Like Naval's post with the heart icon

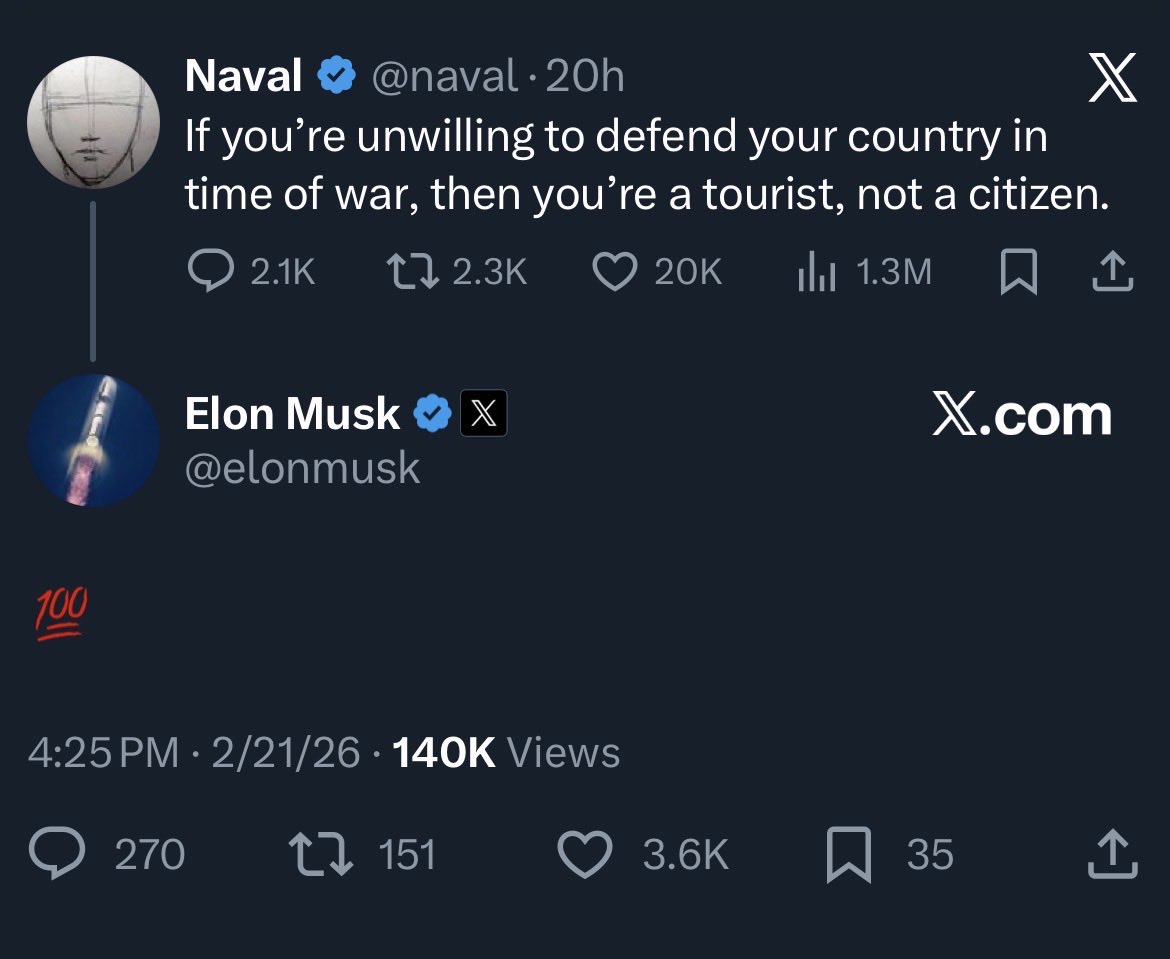click(615, 271)
